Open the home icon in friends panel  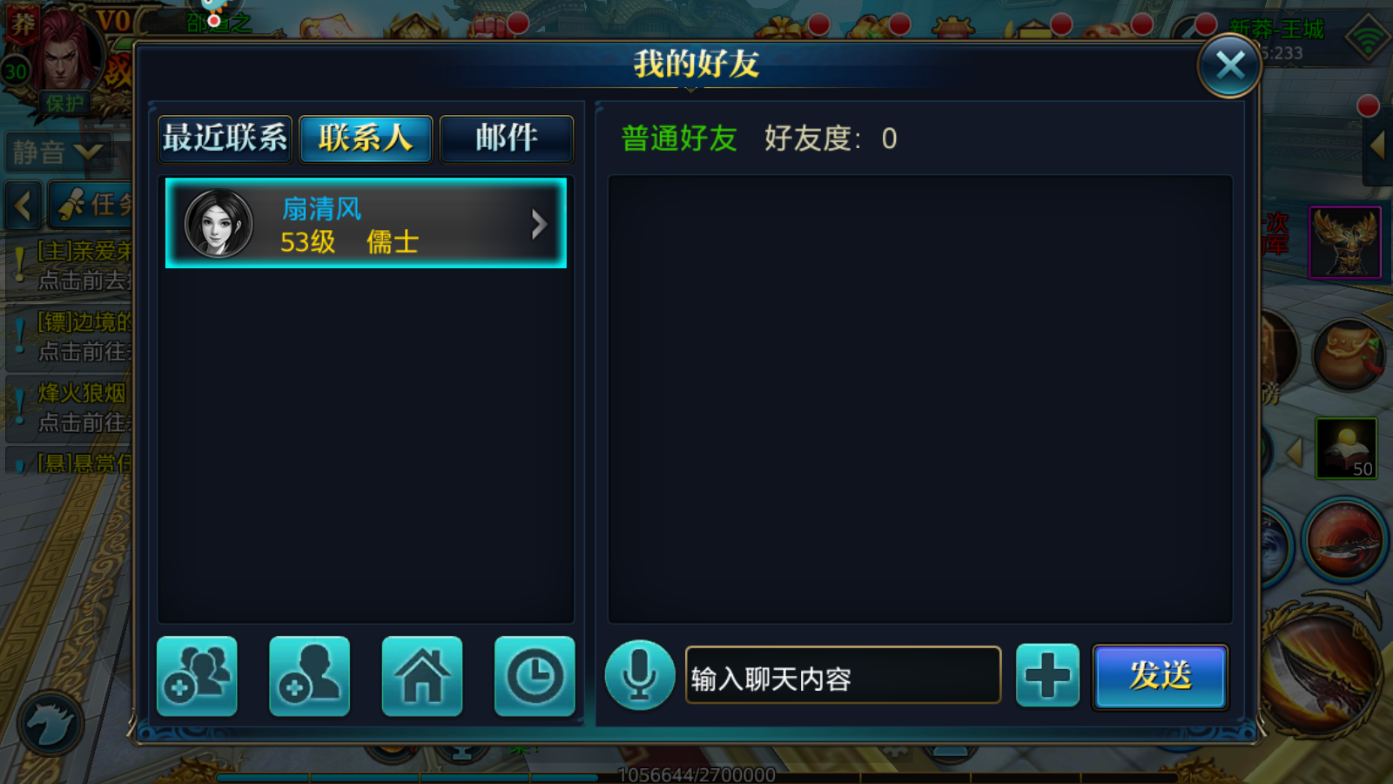[422, 676]
